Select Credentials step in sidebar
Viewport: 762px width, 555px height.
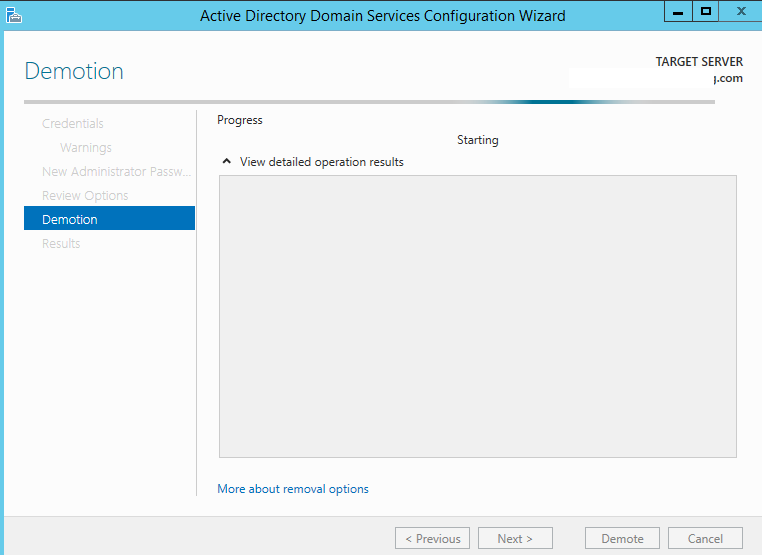click(x=73, y=123)
